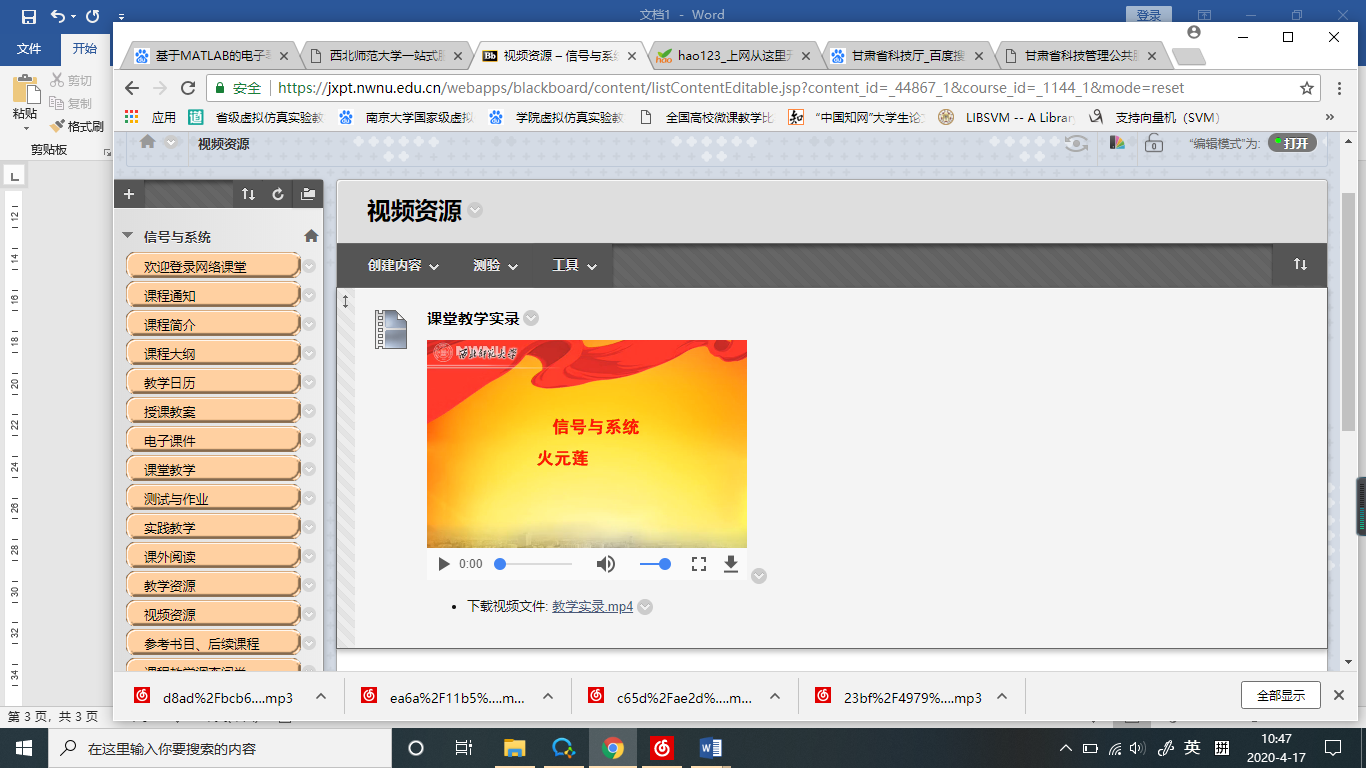Viewport: 1366px width, 768px height.
Task: Click the plus icon to add a course menu item
Action: click(x=129, y=195)
